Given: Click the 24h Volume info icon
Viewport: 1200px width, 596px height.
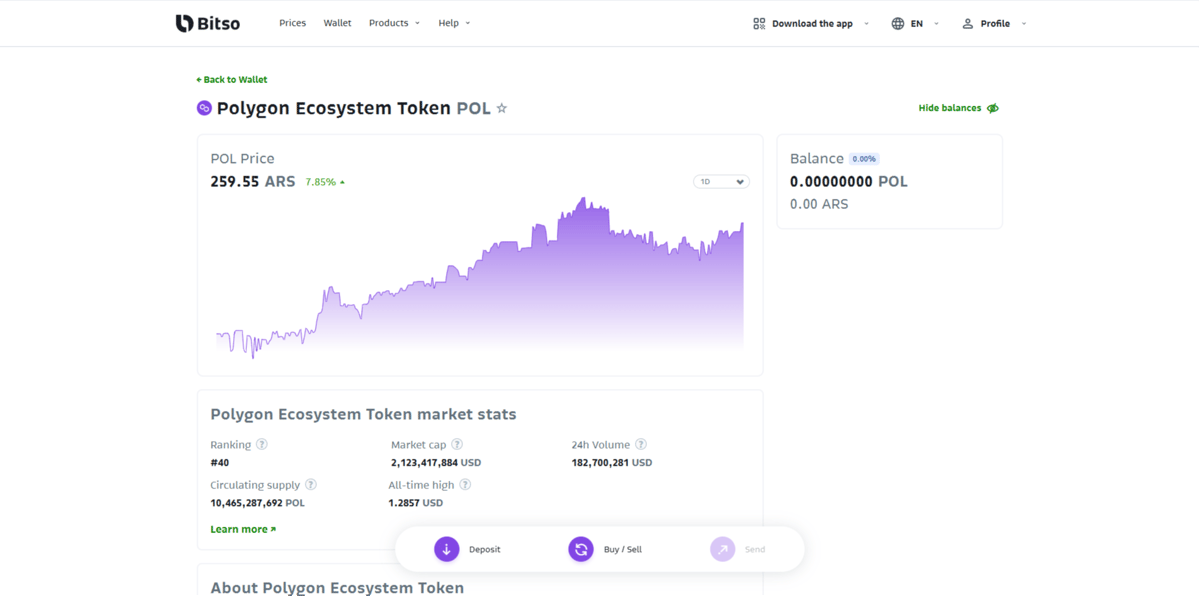Looking at the screenshot, I should point(641,444).
